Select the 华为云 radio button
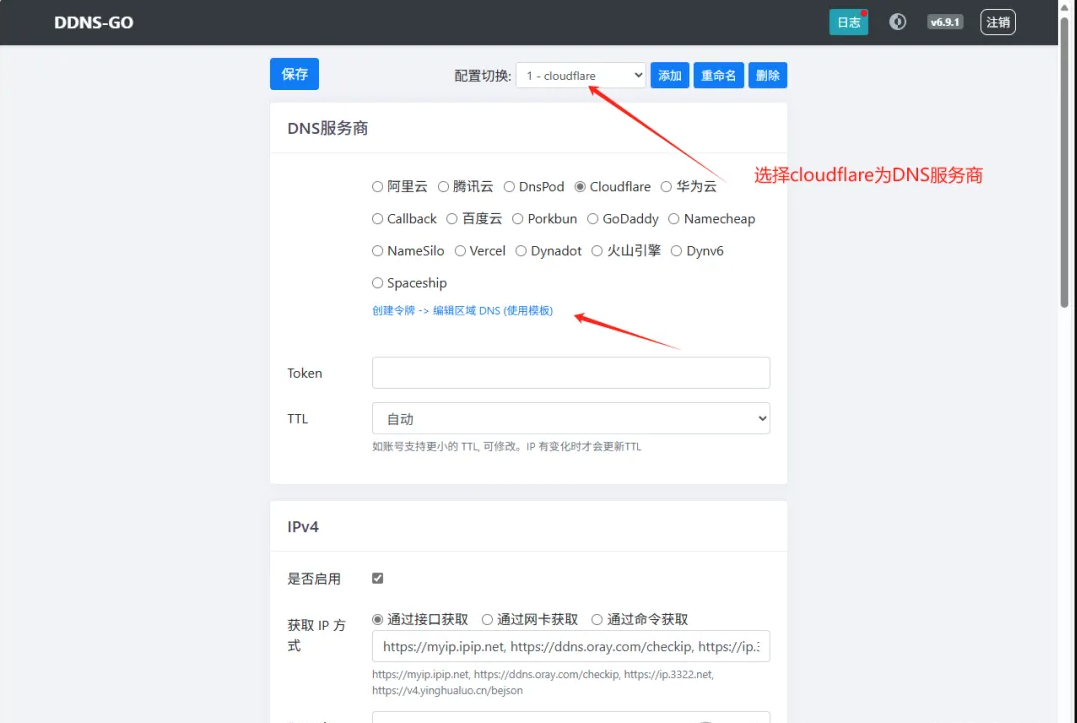 [666, 187]
